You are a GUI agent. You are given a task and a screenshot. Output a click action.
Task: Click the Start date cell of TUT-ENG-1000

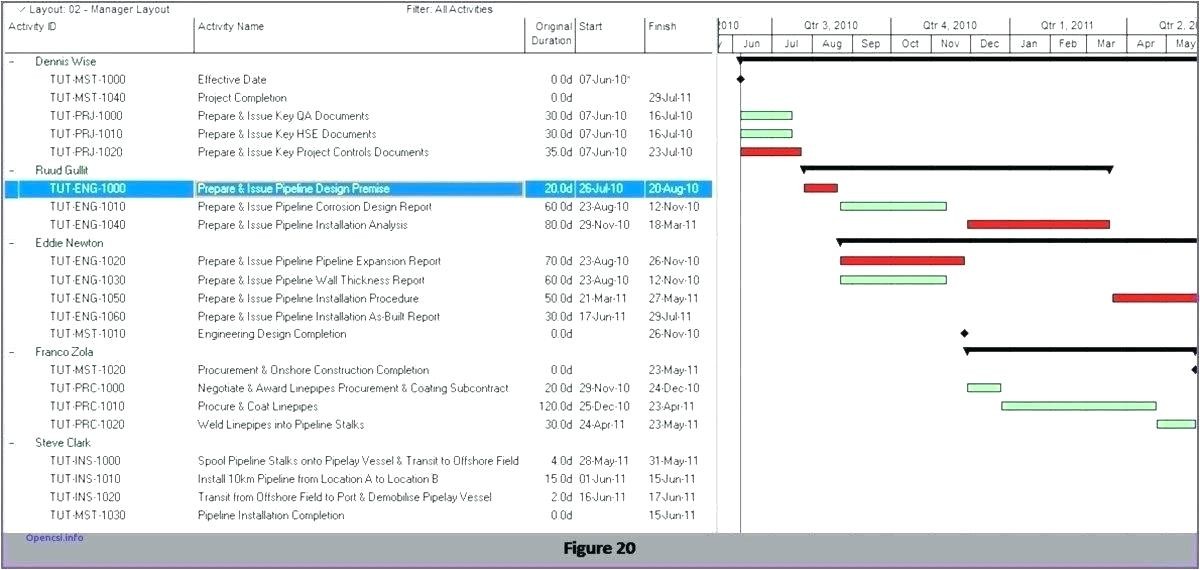603,189
